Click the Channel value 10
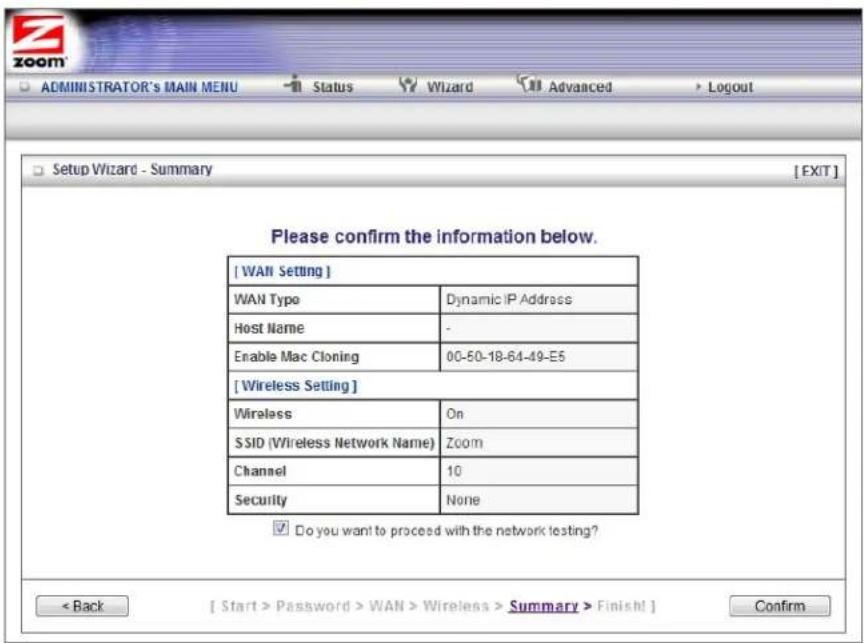The height and width of the screenshot is (643, 864). [453, 471]
